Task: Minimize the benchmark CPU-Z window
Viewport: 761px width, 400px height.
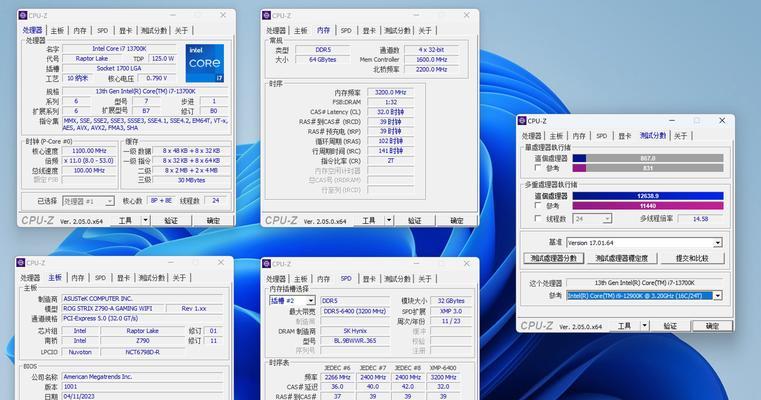Action: tap(672, 120)
